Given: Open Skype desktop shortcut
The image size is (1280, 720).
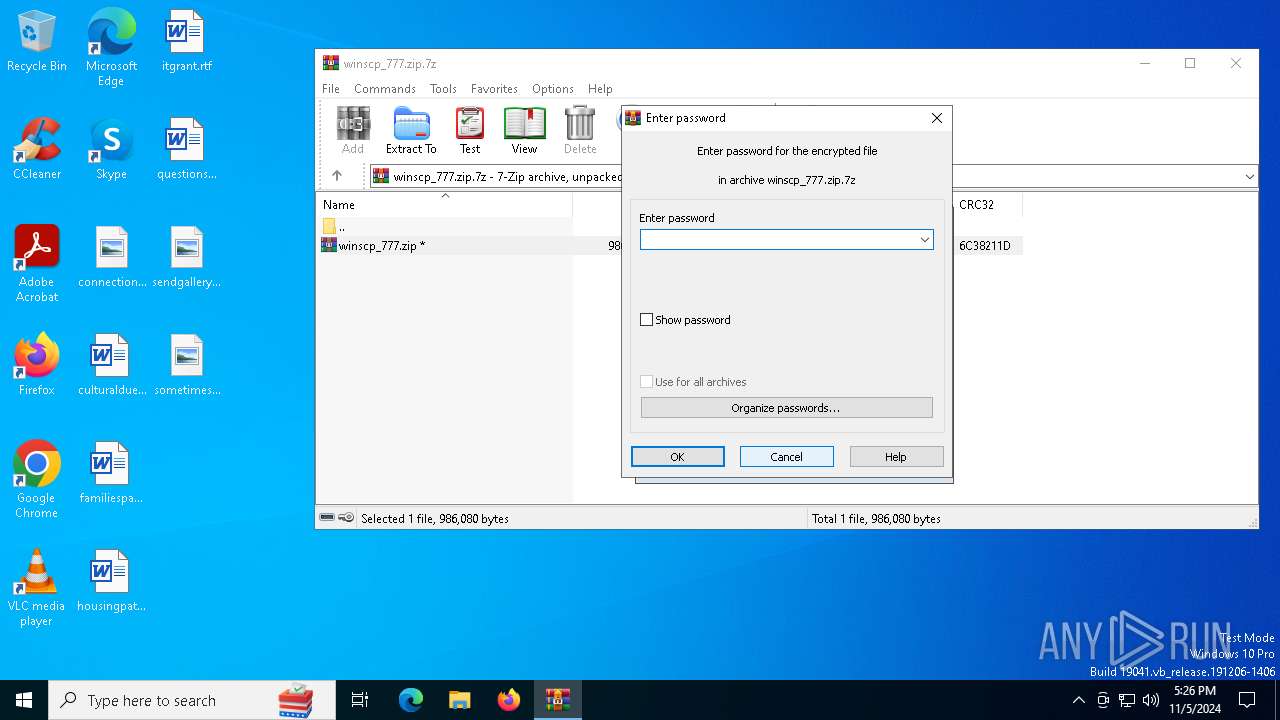Looking at the screenshot, I should pyautogui.click(x=111, y=150).
